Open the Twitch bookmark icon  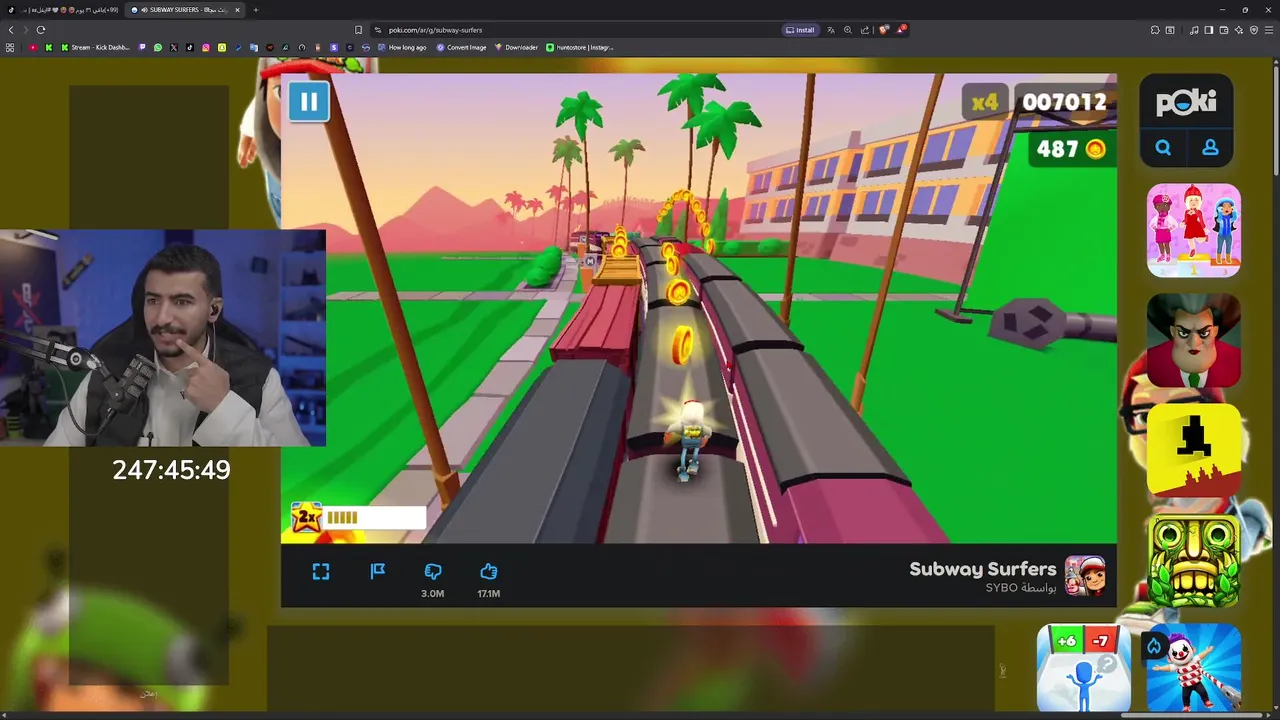point(142,47)
